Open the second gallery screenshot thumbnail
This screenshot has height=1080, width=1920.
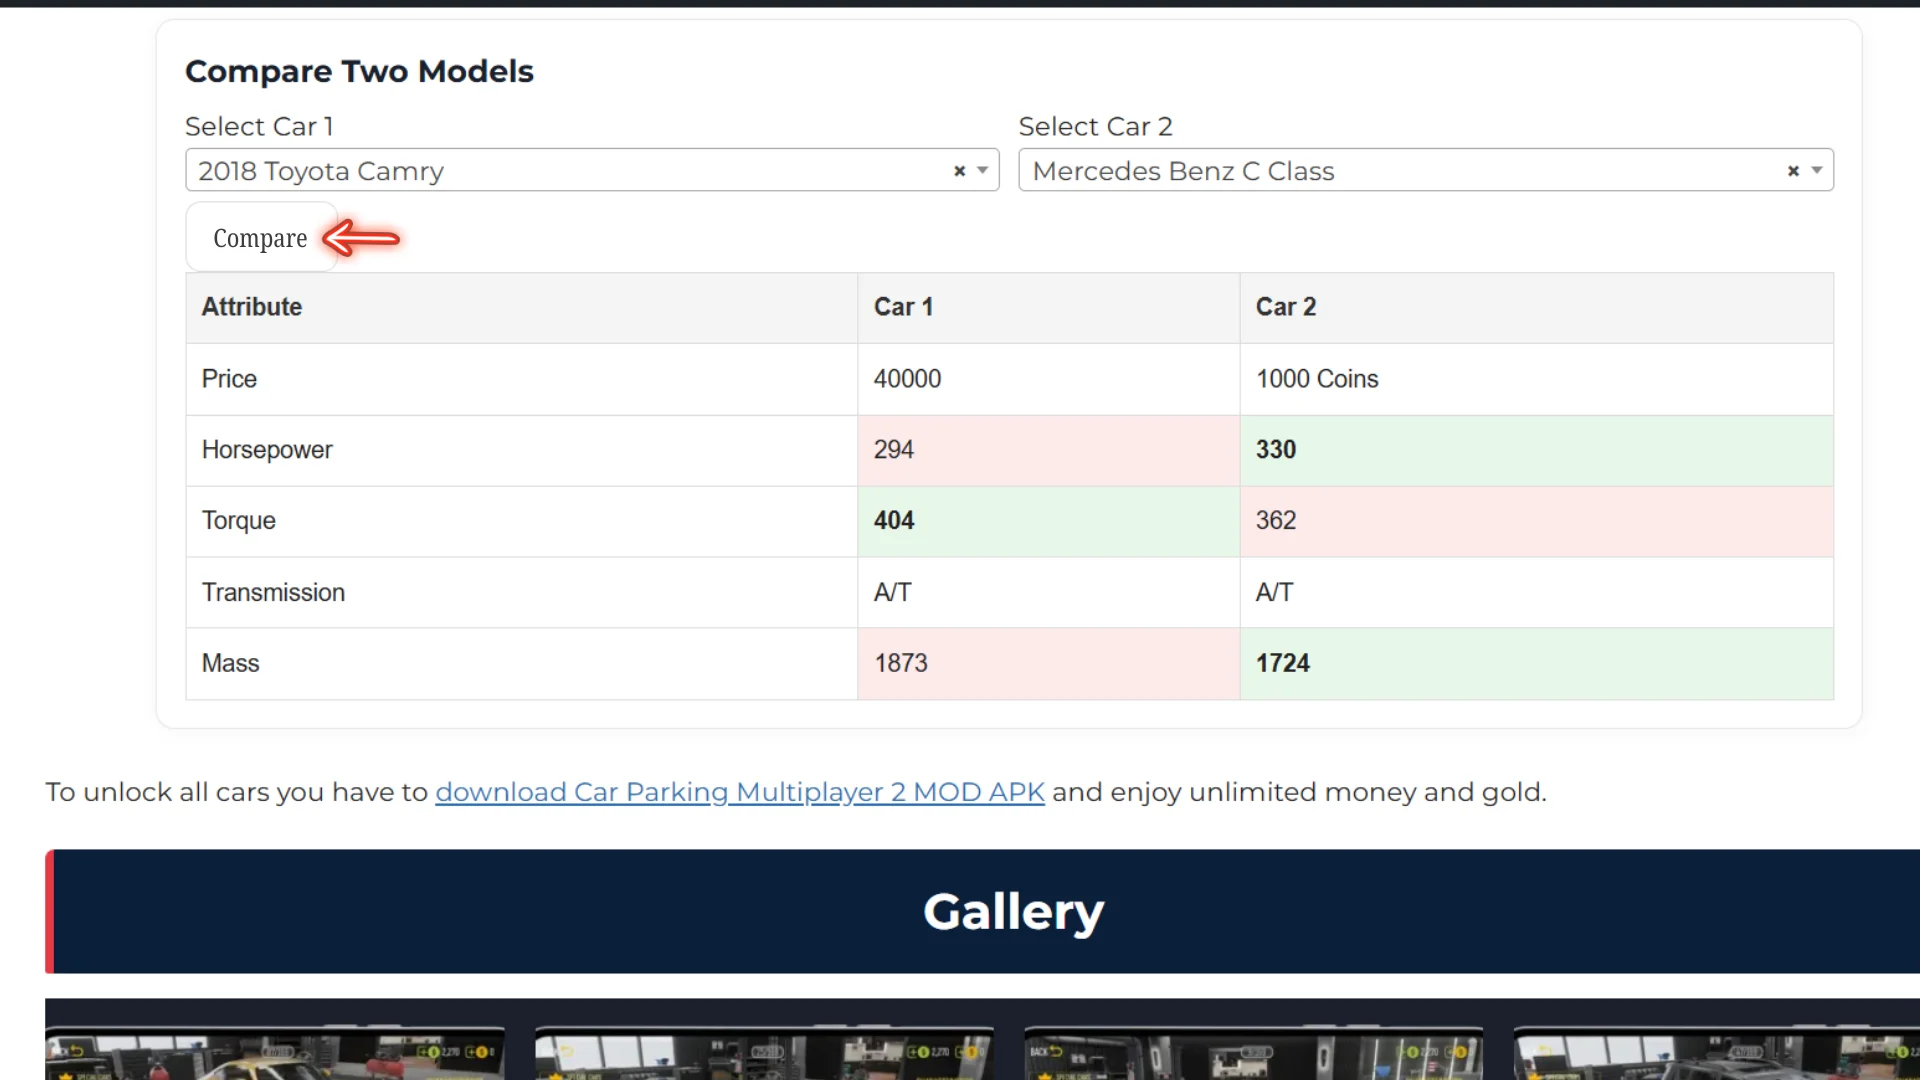click(x=763, y=1050)
